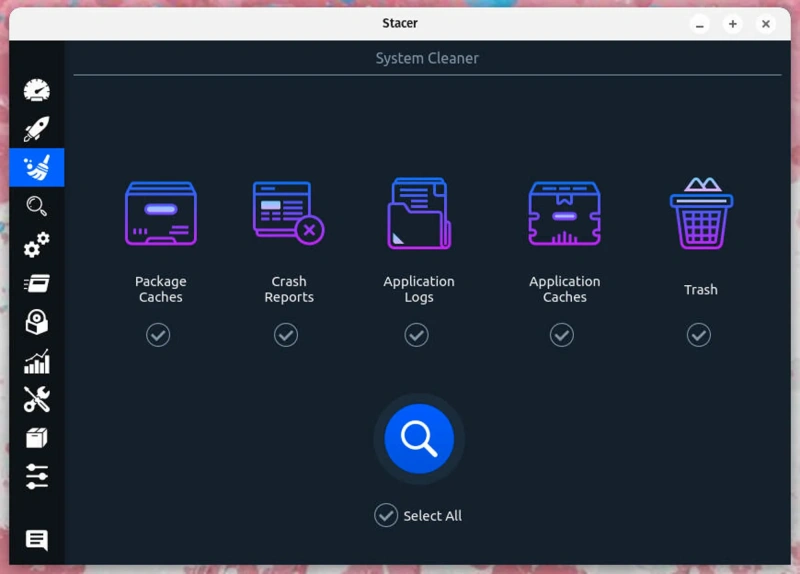Click the Trash basket illustration
The image size is (800, 574).
[x=701, y=214]
